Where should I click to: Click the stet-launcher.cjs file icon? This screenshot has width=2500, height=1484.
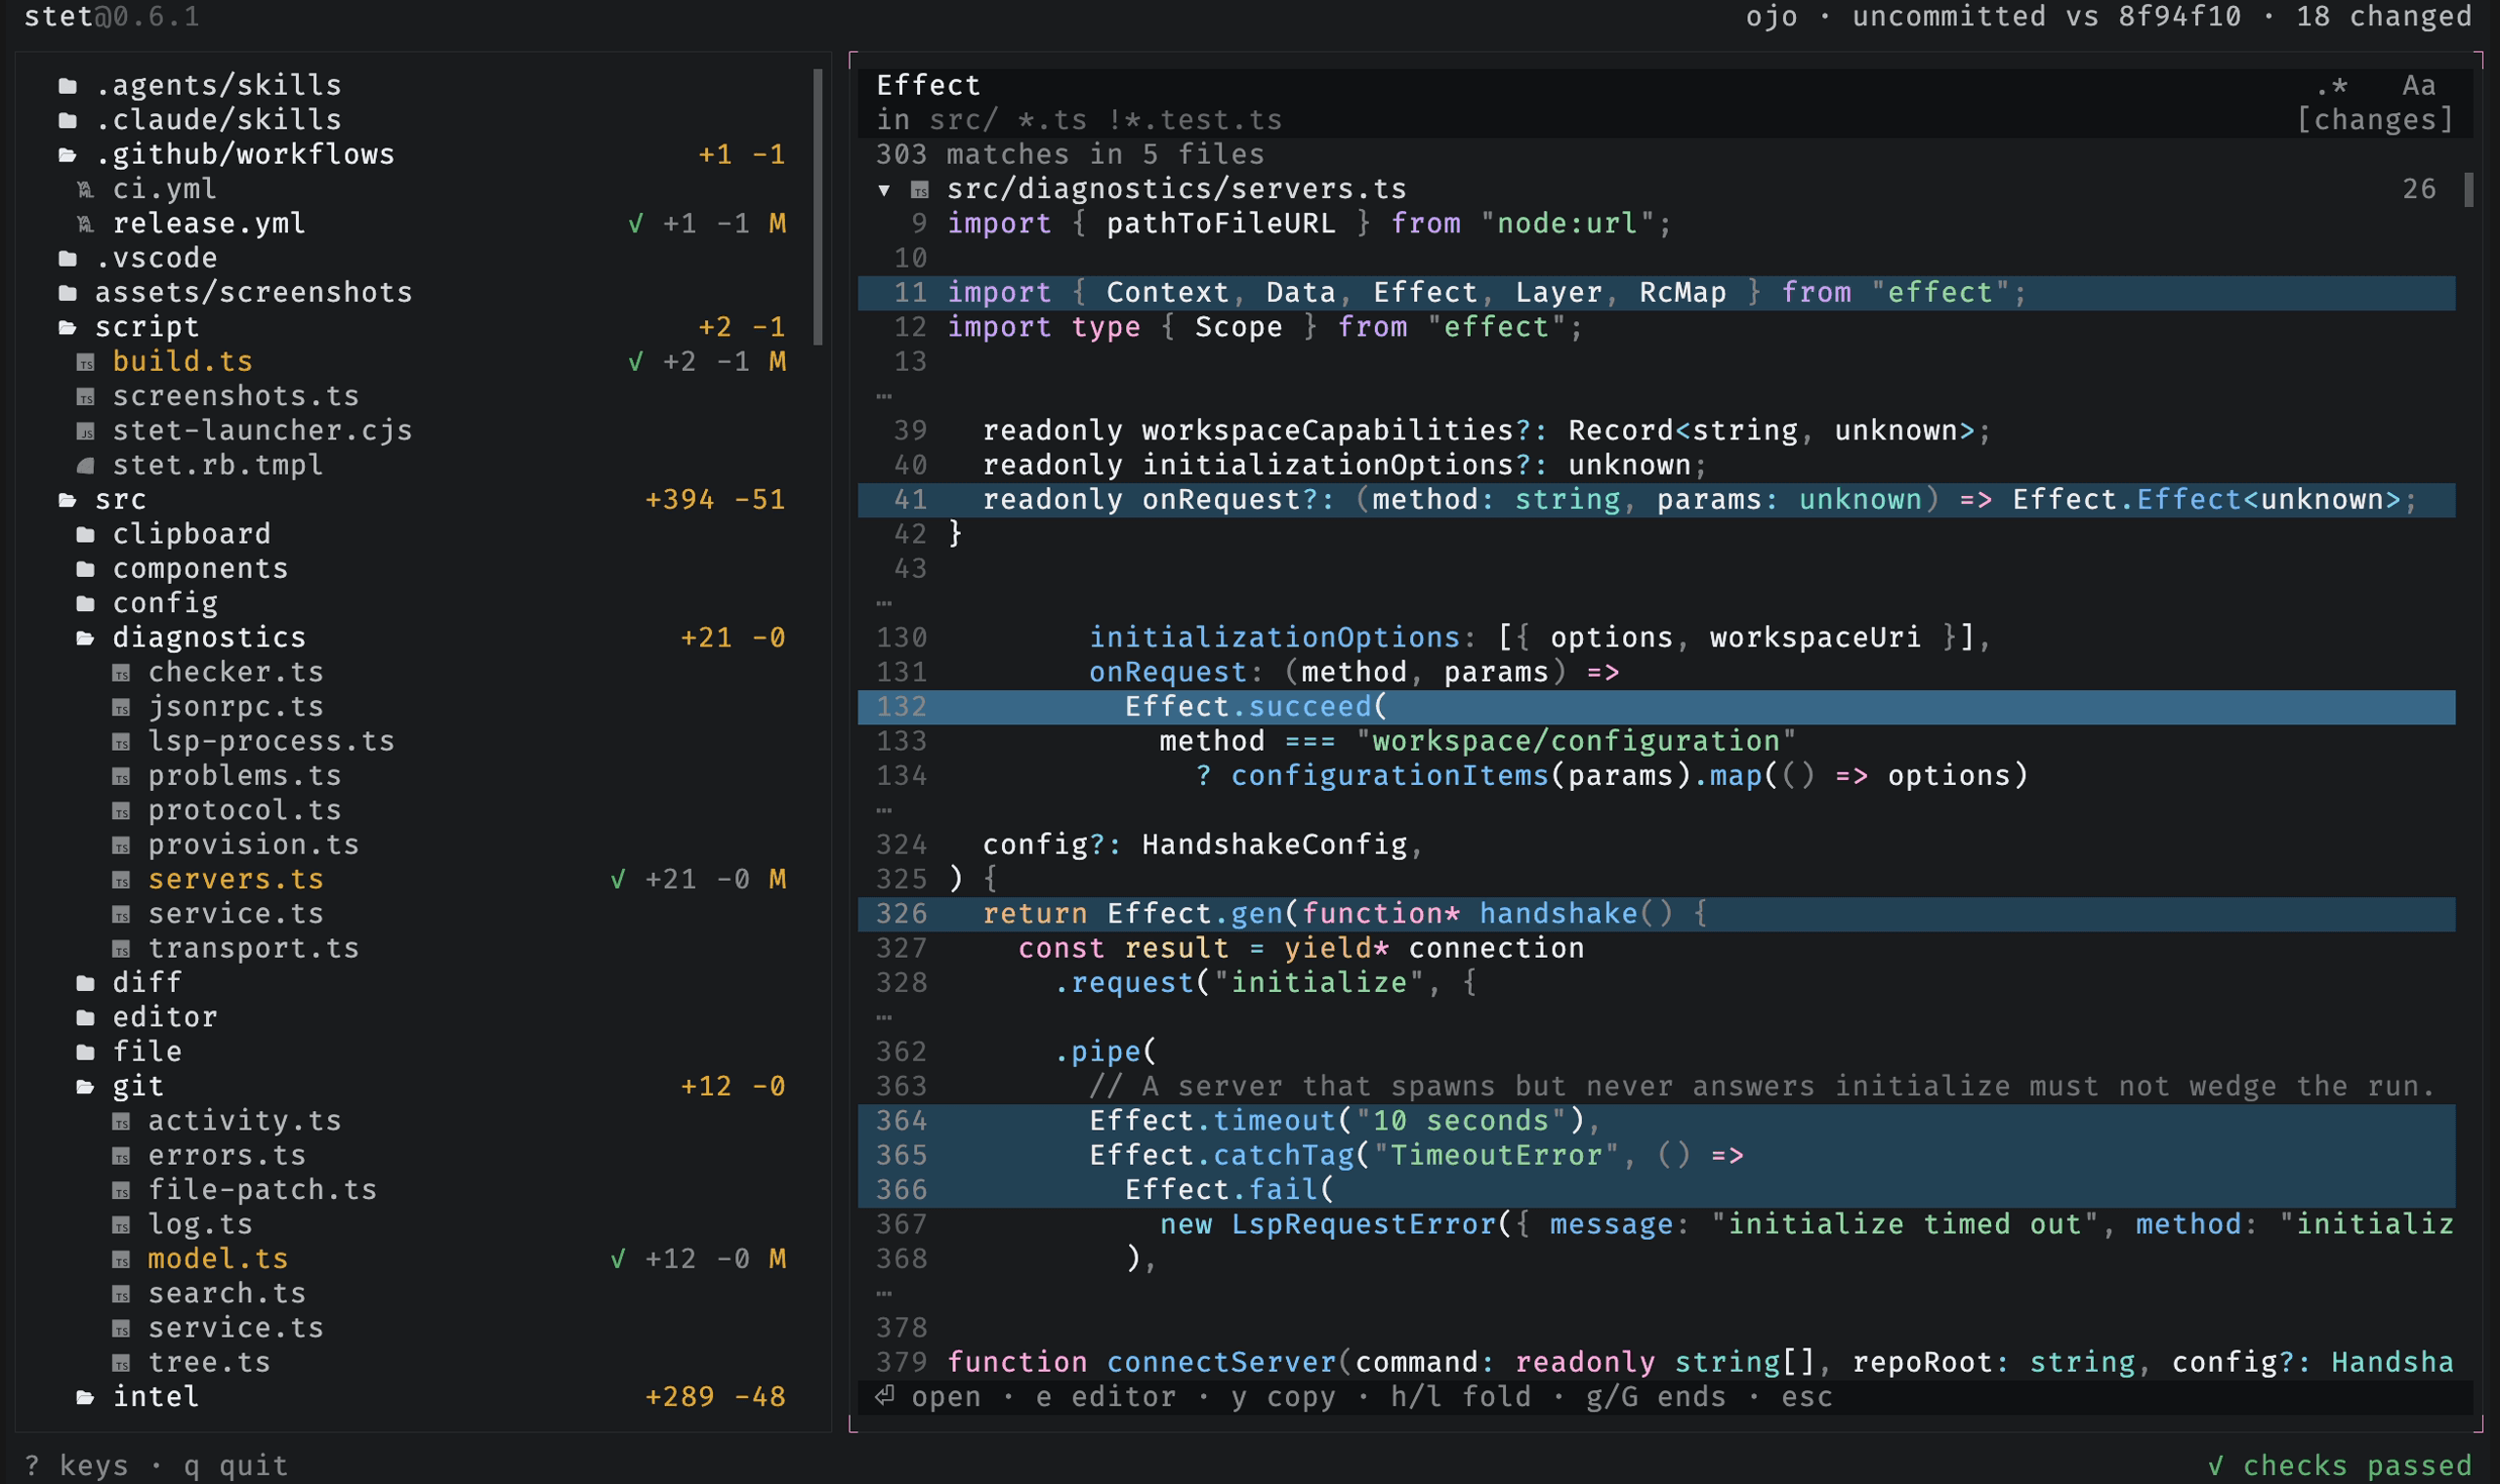[x=86, y=431]
